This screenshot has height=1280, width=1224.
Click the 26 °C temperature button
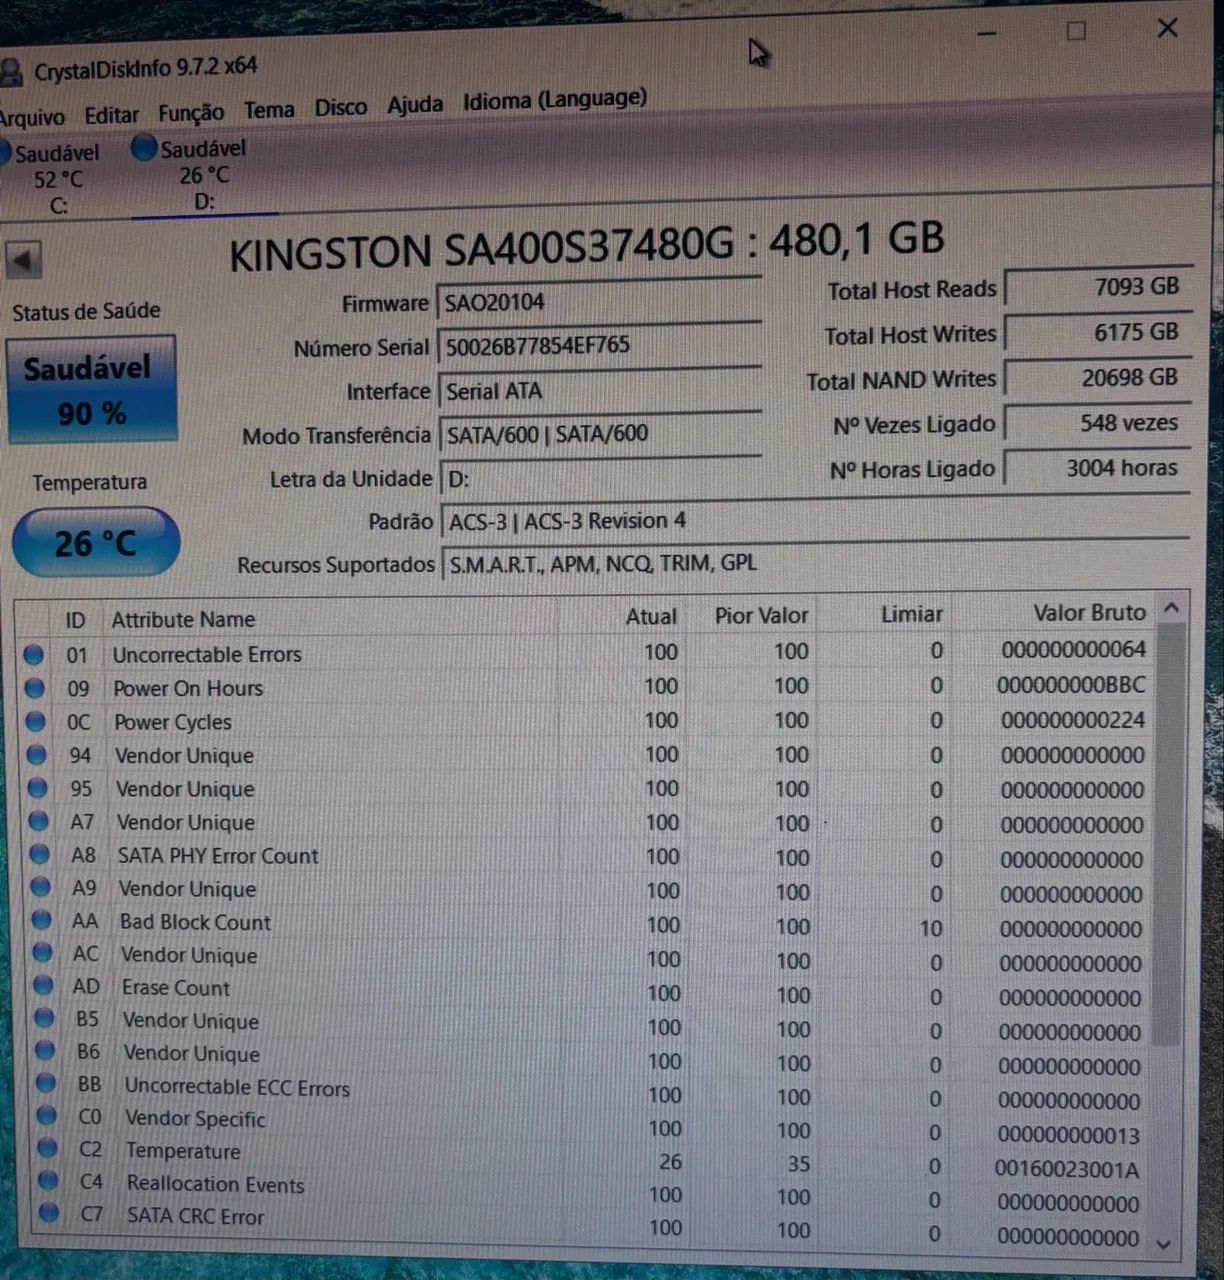pos(95,543)
